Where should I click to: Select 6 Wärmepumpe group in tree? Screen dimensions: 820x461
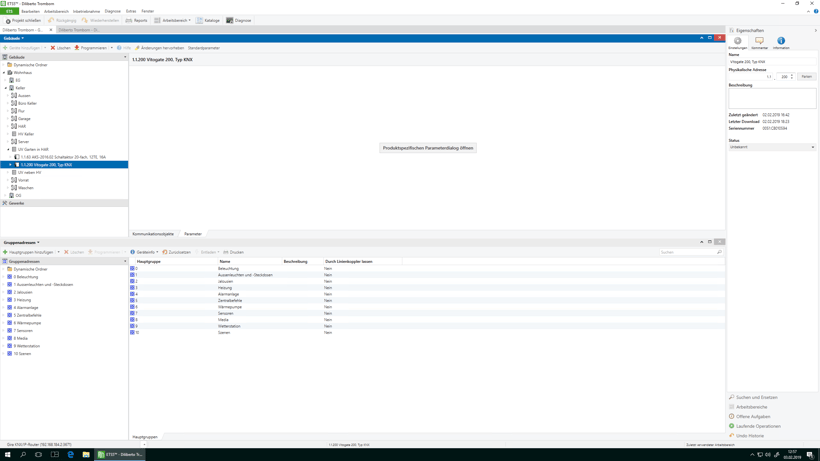[27, 323]
